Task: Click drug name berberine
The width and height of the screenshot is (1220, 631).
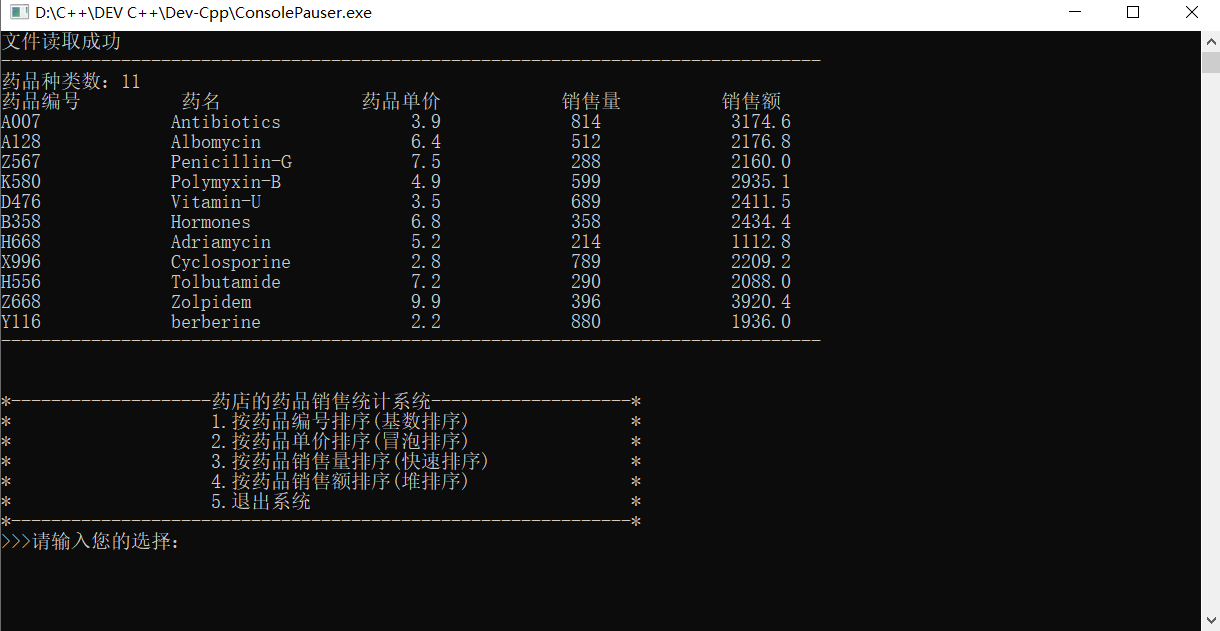Action: (216, 322)
